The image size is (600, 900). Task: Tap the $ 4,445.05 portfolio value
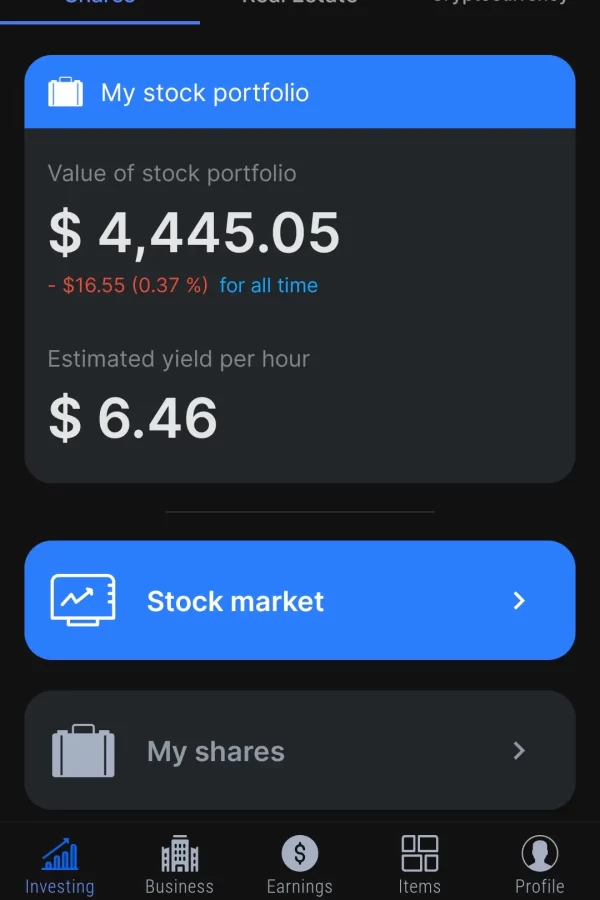point(195,233)
